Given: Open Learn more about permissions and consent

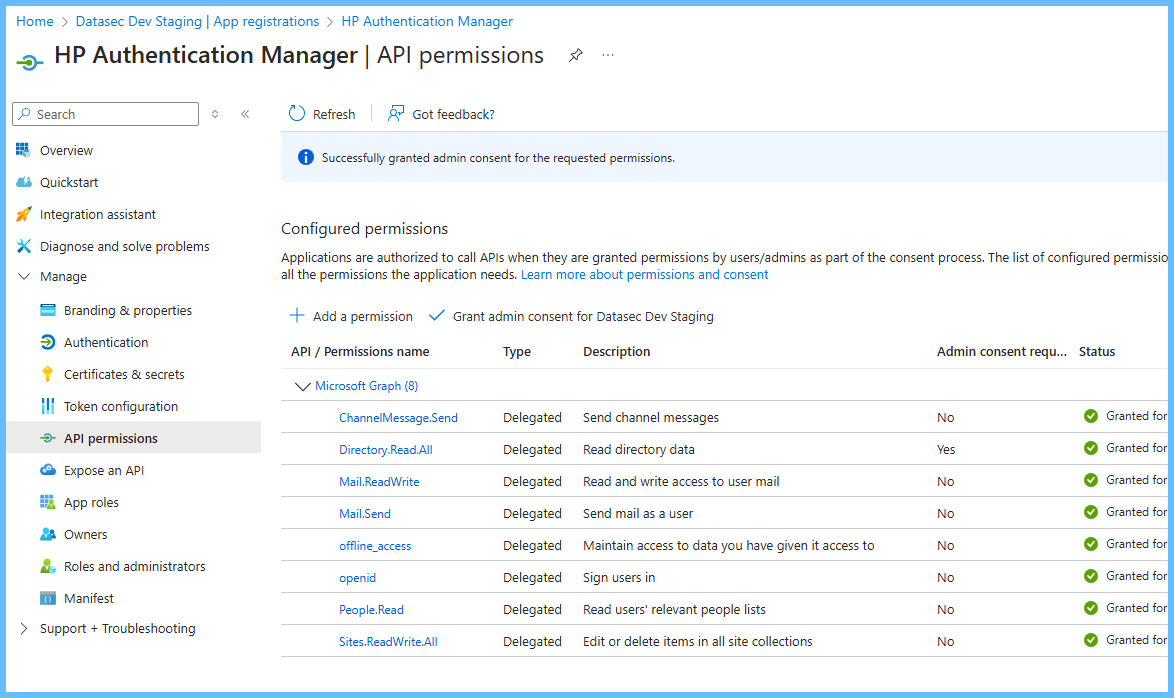Looking at the screenshot, I should pyautogui.click(x=645, y=275).
